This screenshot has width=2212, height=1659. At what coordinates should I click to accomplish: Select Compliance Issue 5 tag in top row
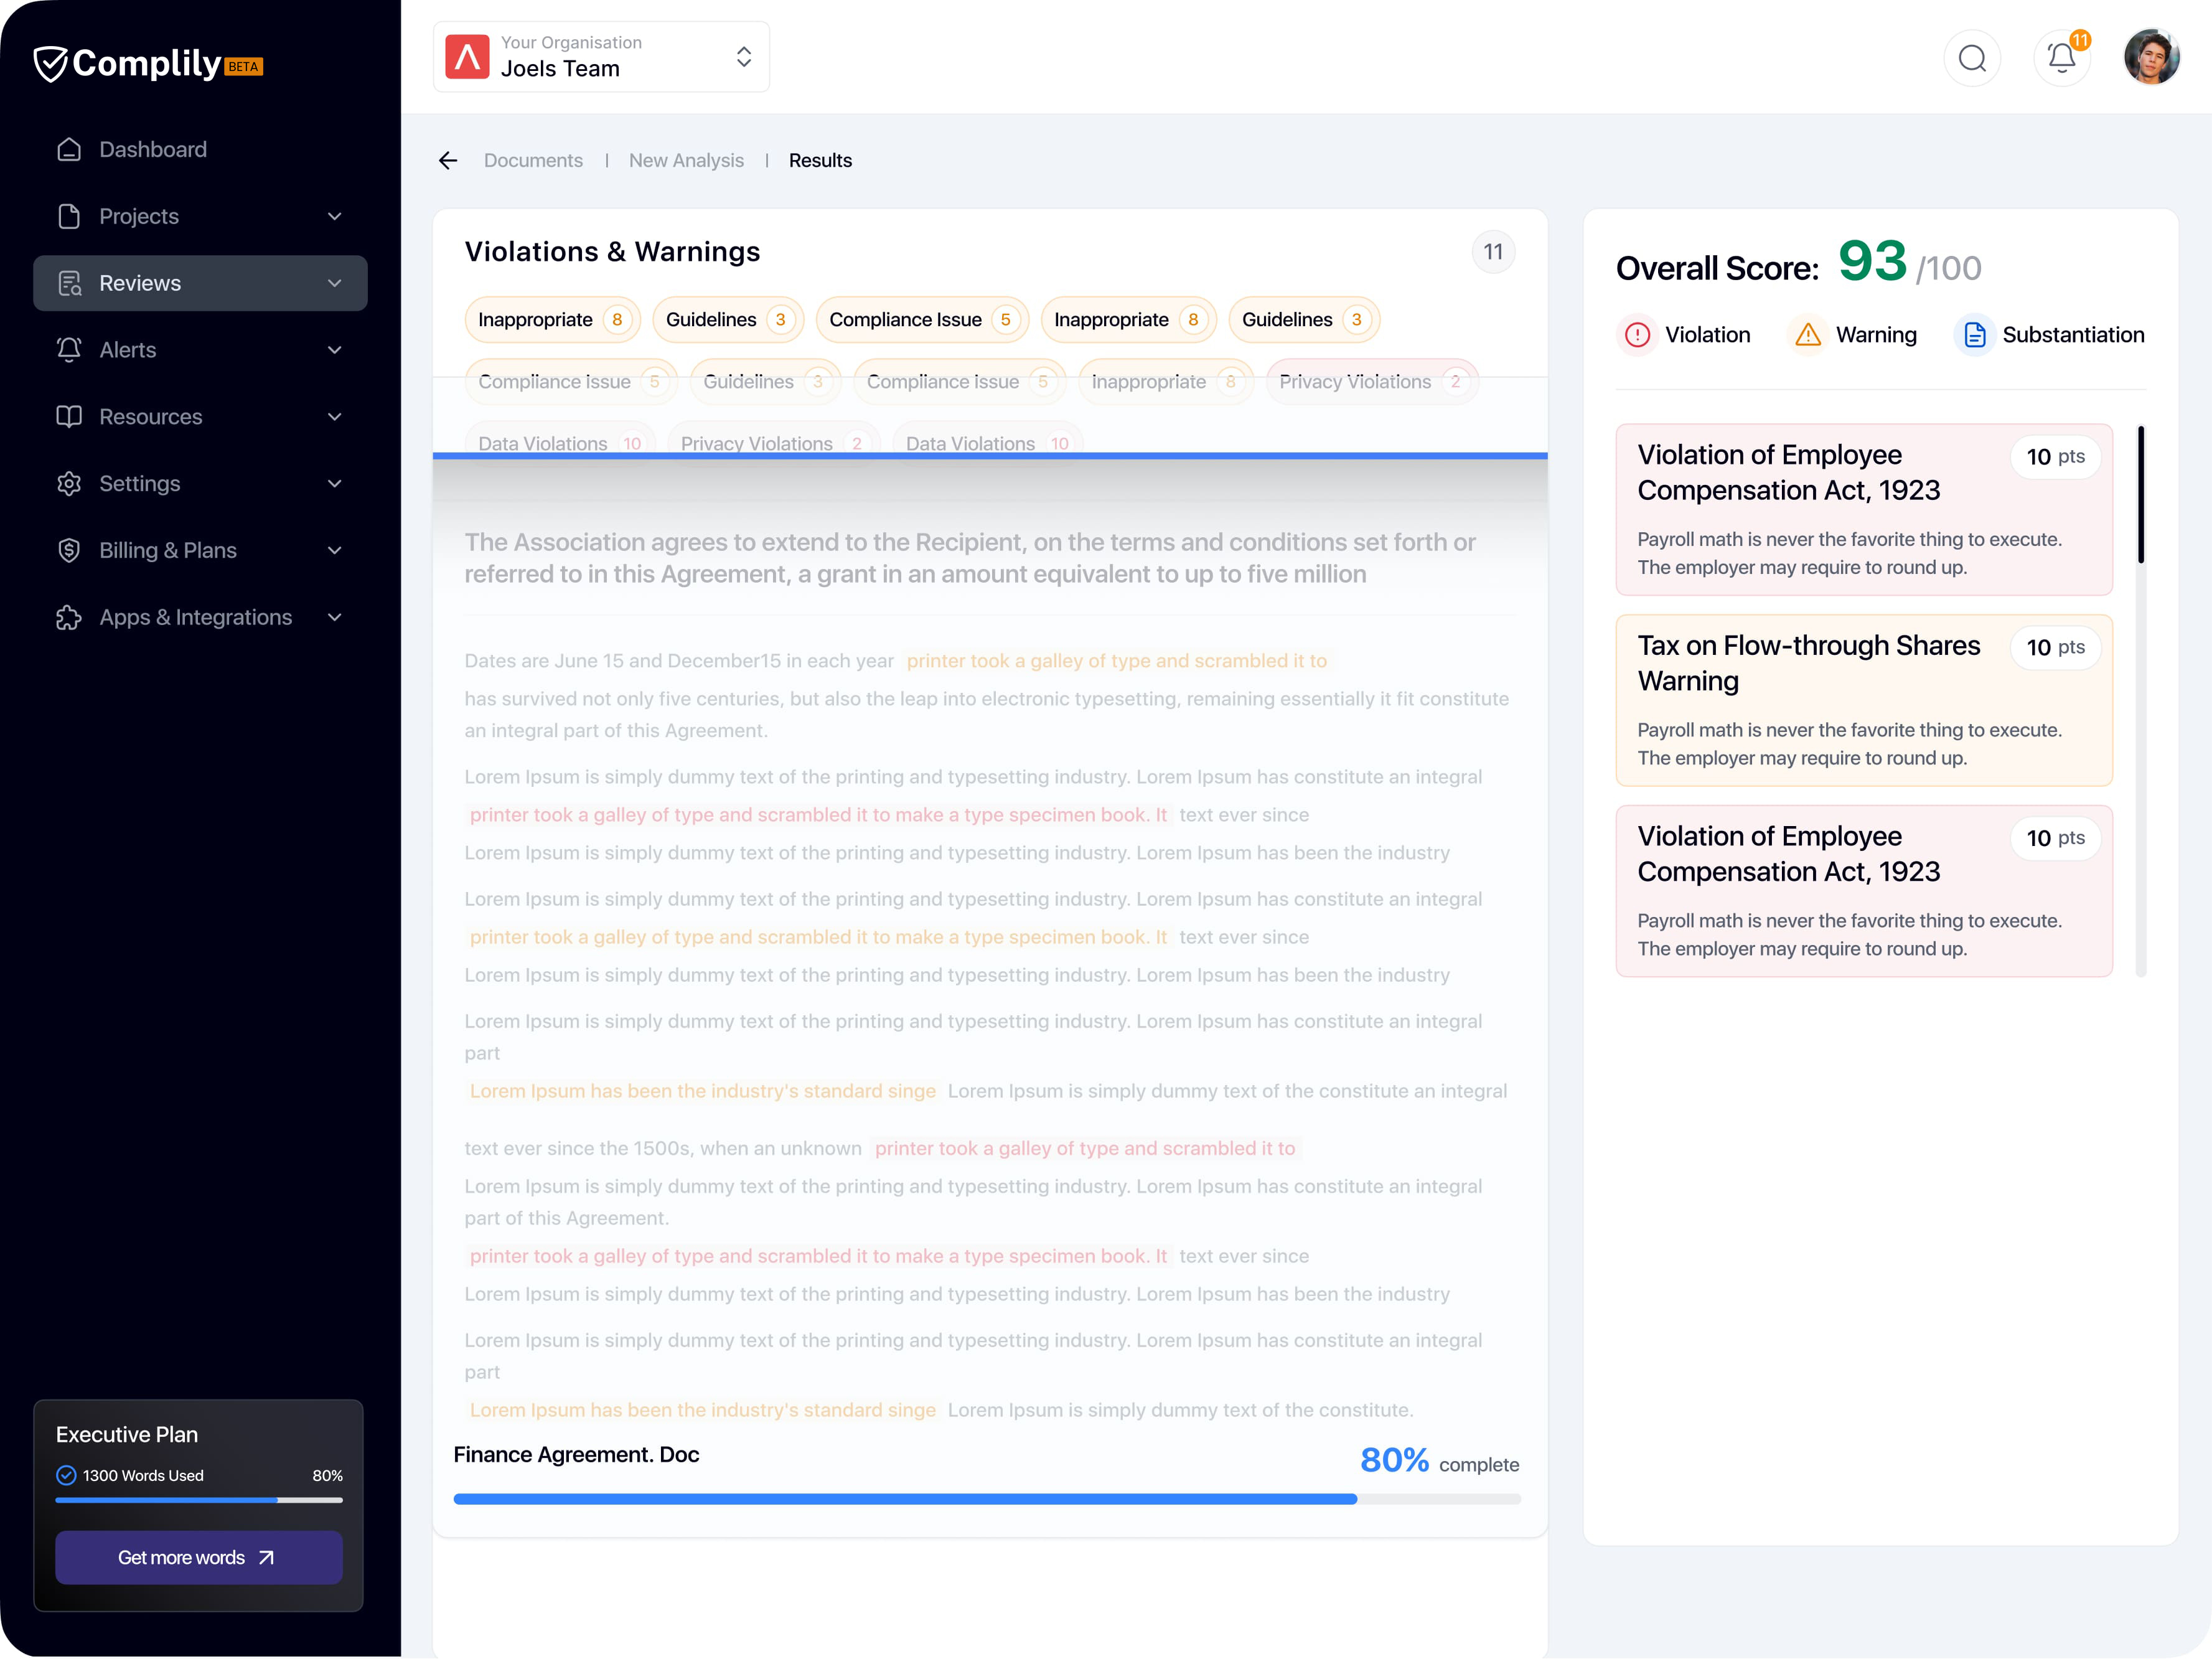[x=922, y=320]
